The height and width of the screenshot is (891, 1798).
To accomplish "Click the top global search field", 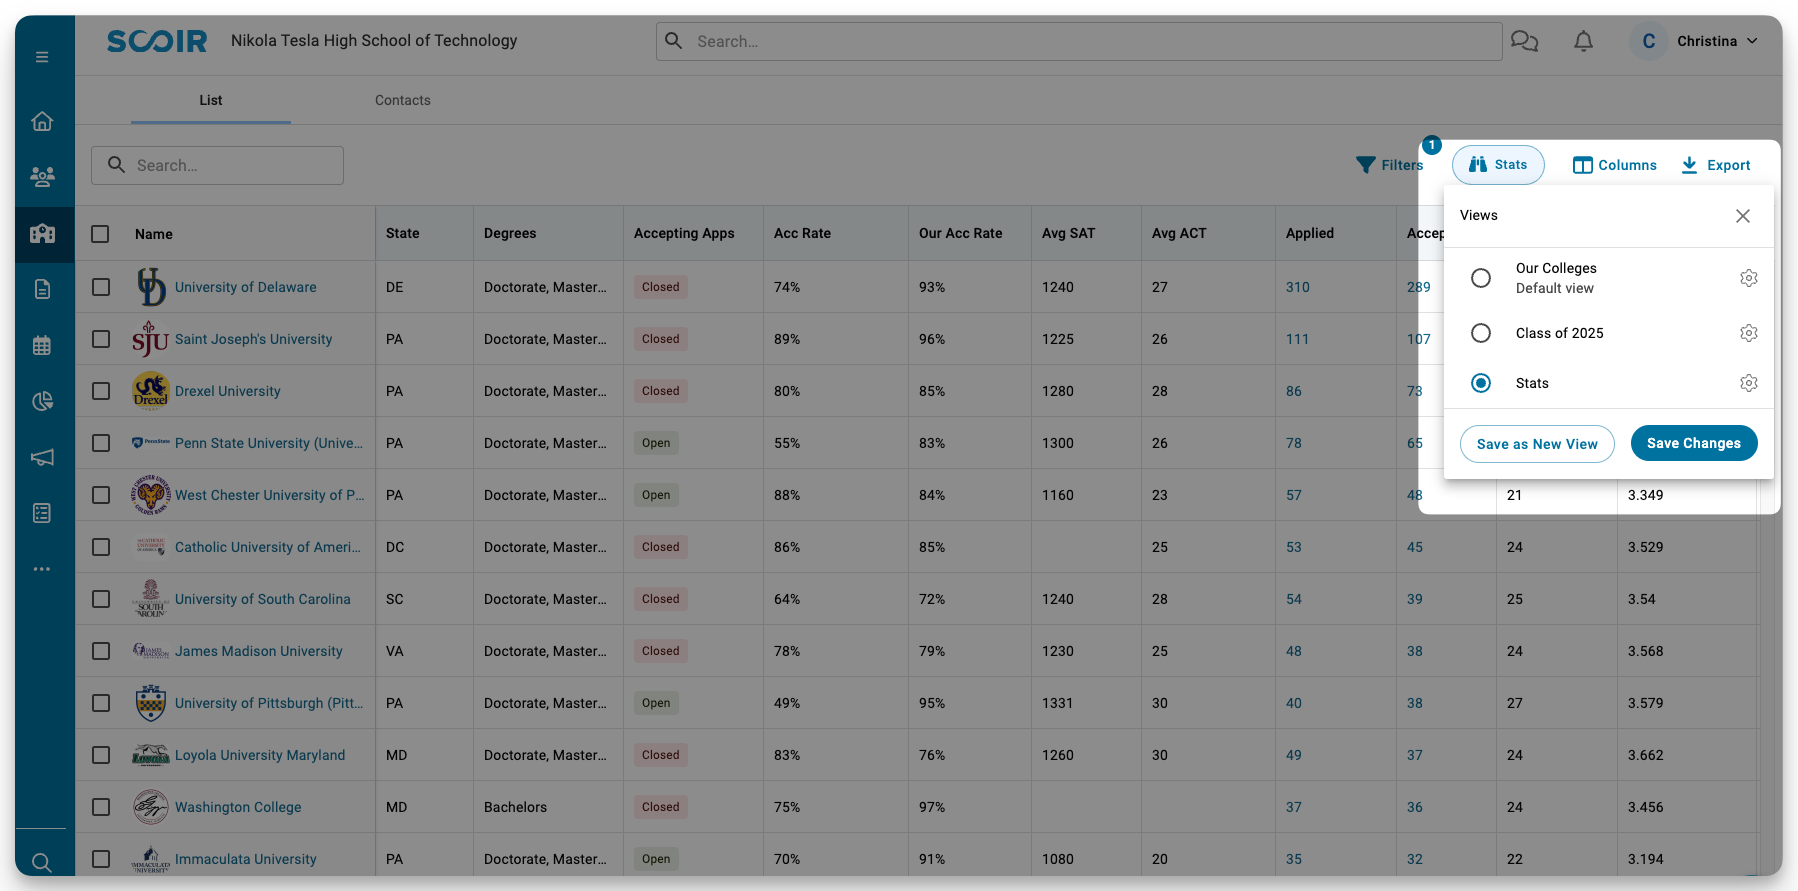I will [x=1079, y=41].
